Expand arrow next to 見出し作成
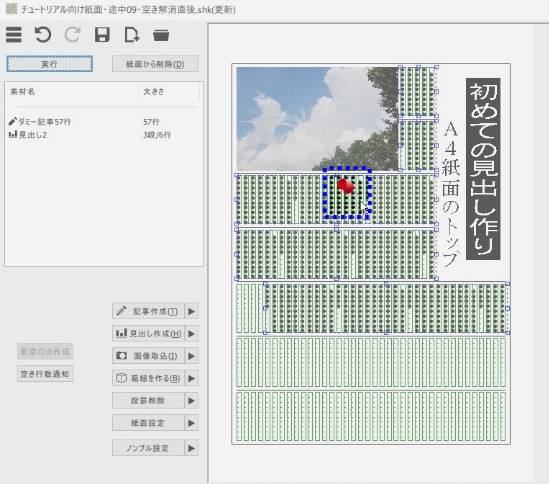The image size is (549, 484). tap(192, 333)
